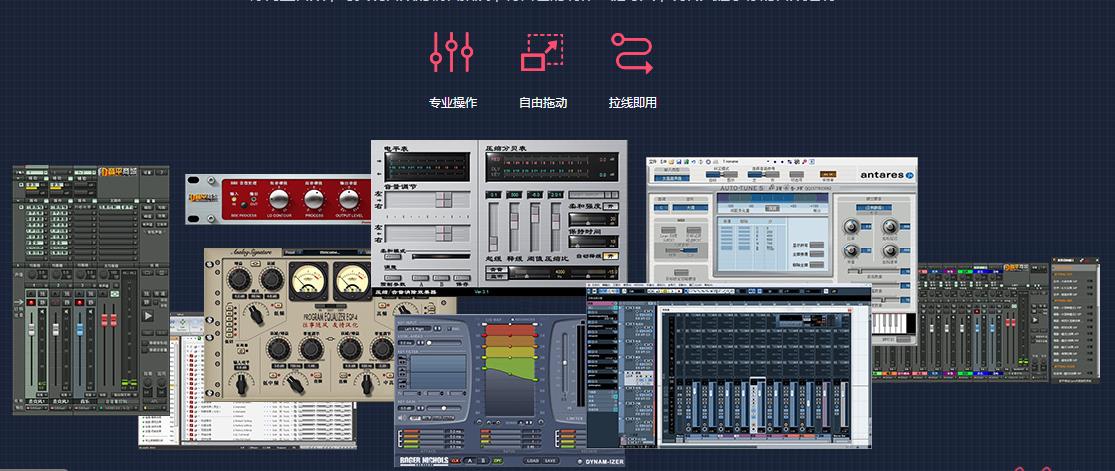
Task: Click the 自由拖动 drag icon
Action: (x=542, y=52)
